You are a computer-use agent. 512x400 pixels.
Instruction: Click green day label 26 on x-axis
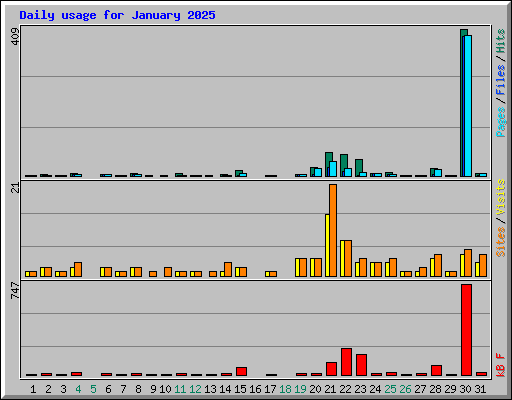405,389
